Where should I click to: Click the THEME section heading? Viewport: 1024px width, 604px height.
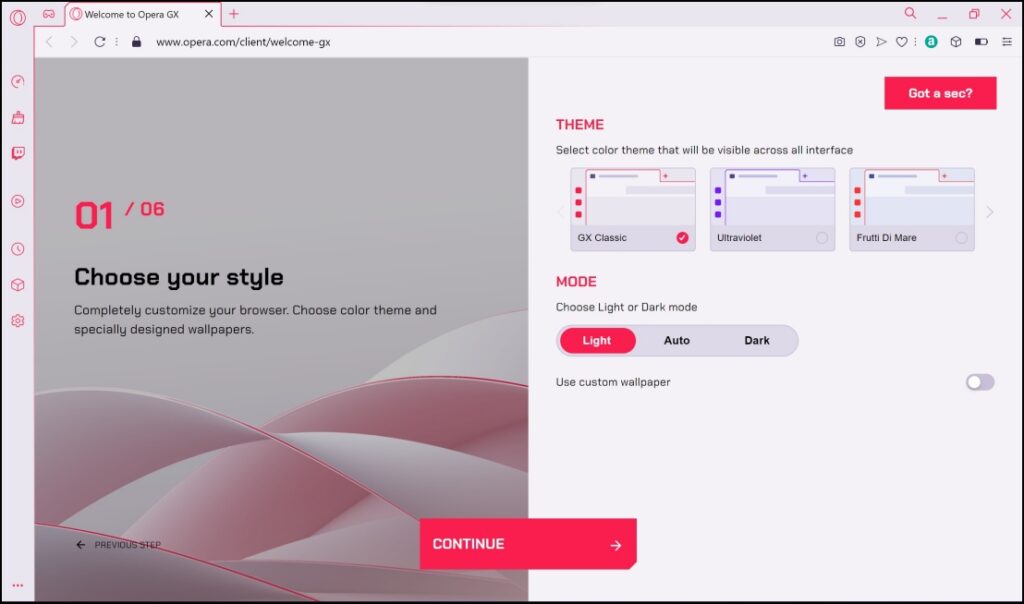click(580, 125)
